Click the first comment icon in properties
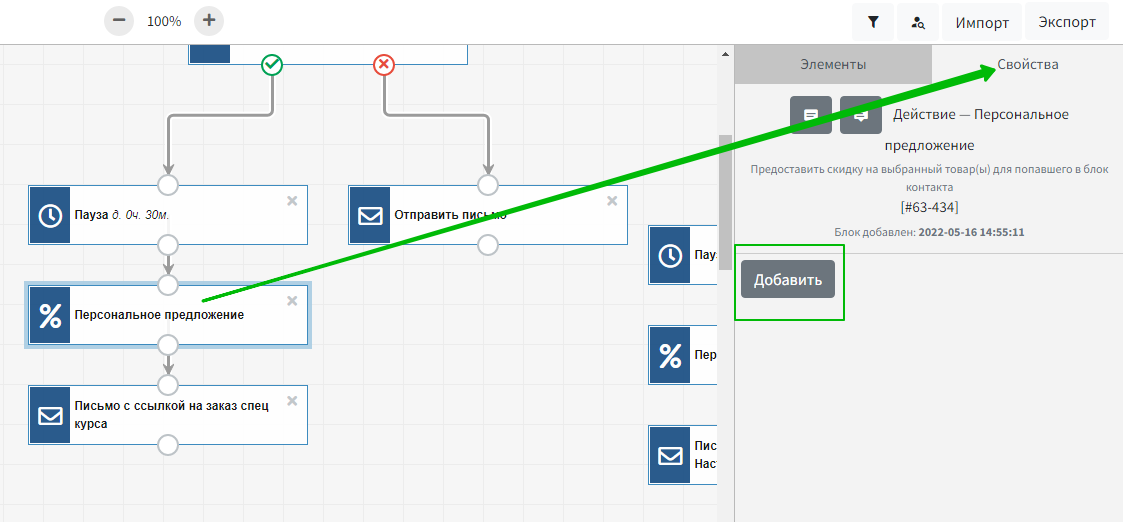Screen dimensions: 1123x522 [811, 115]
